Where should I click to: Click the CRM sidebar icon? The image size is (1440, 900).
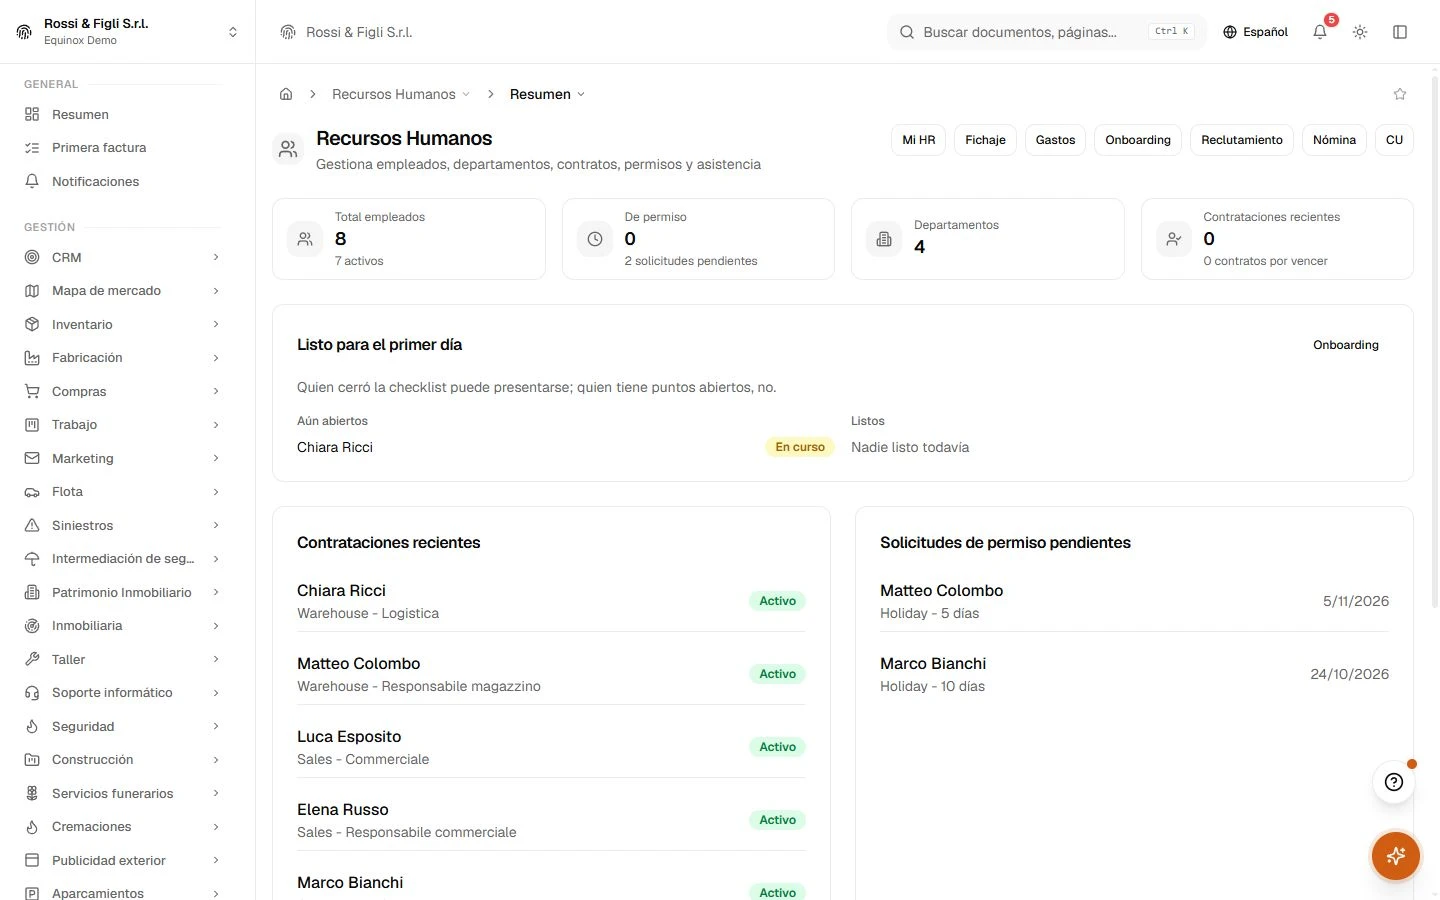32,257
